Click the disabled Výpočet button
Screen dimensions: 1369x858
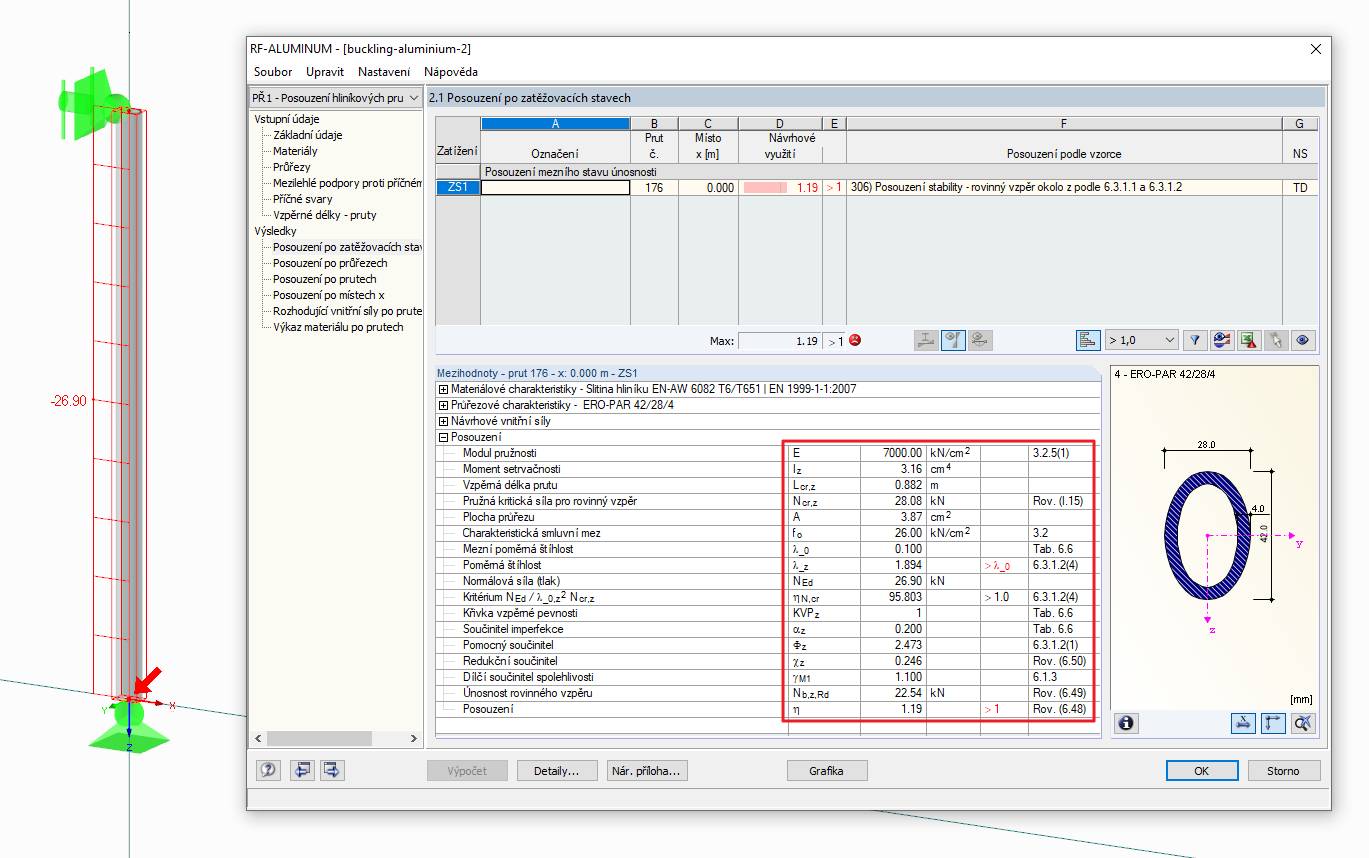[467, 771]
